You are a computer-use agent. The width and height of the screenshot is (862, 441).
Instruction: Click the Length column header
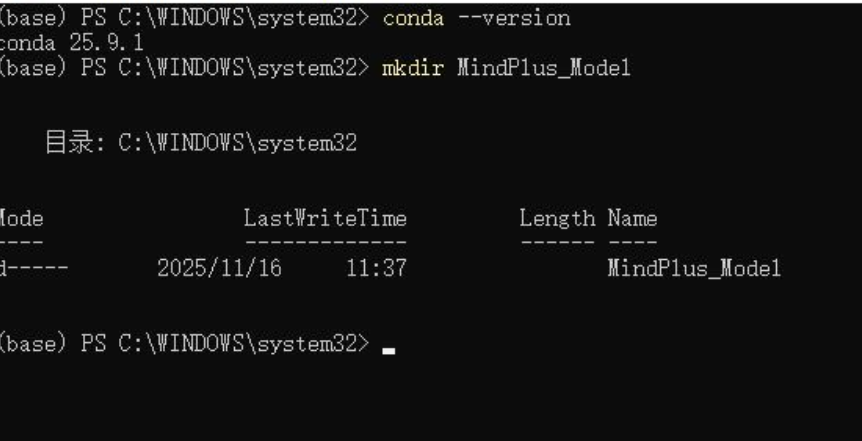(557, 219)
